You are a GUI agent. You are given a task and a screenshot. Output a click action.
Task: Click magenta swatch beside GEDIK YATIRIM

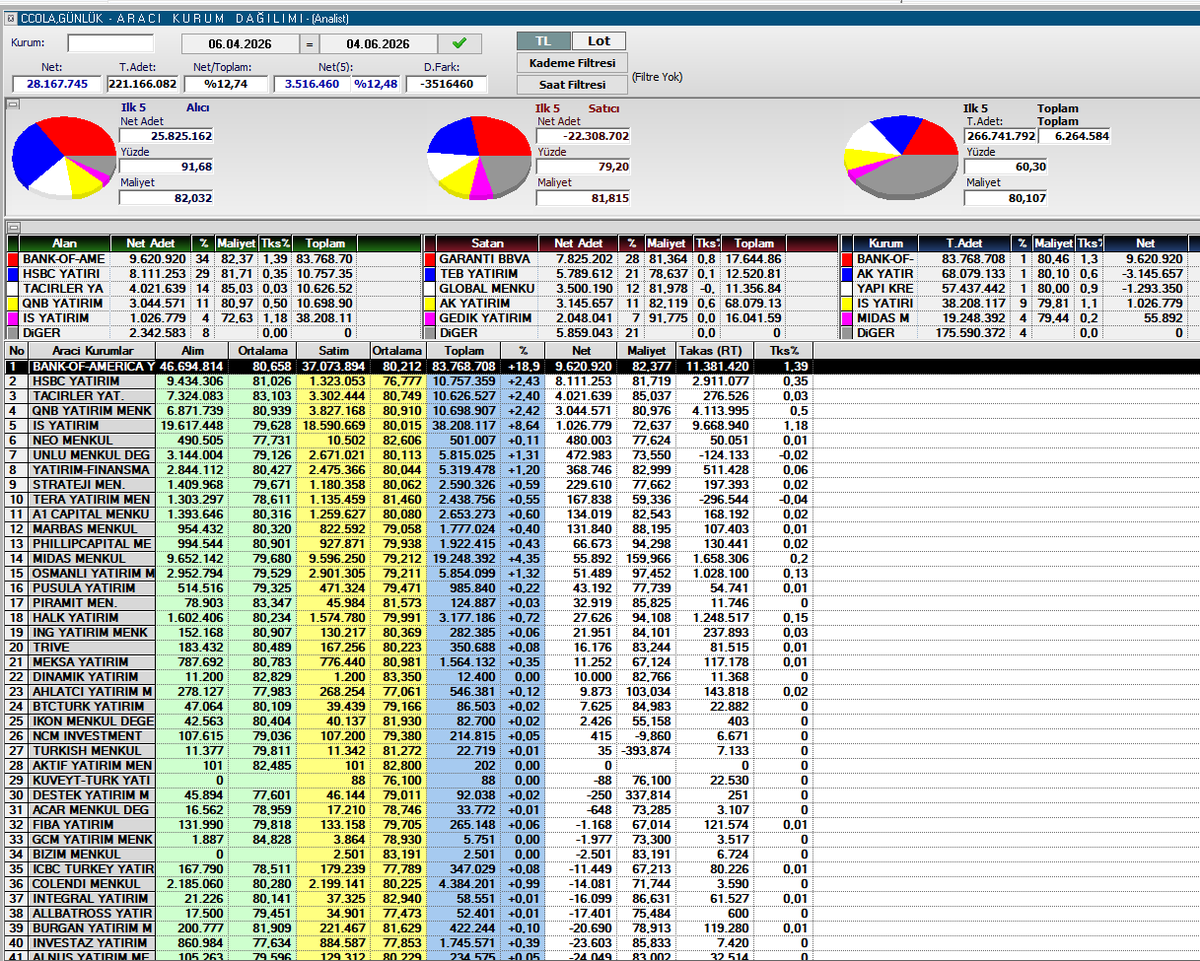[430, 318]
